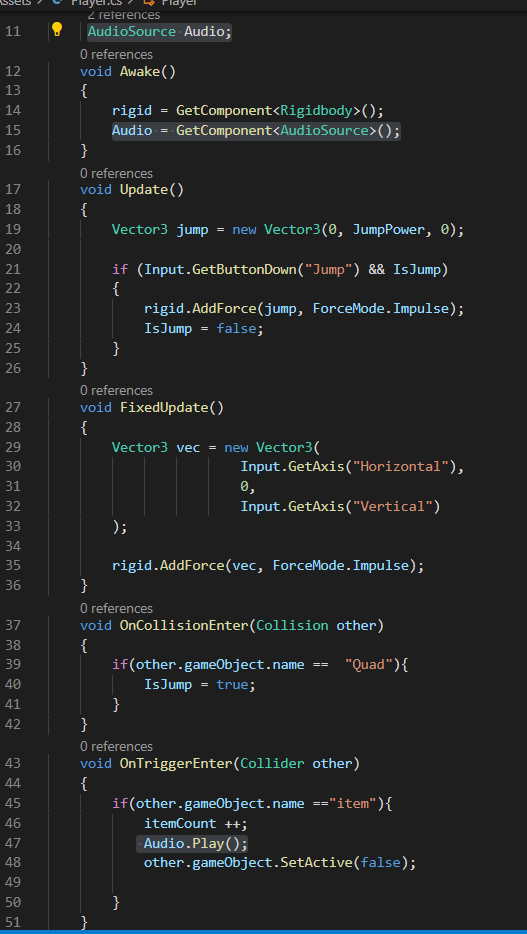This screenshot has width=527, height=934.
Task: Click line number 37 in the gutter
Action: pos(13,625)
